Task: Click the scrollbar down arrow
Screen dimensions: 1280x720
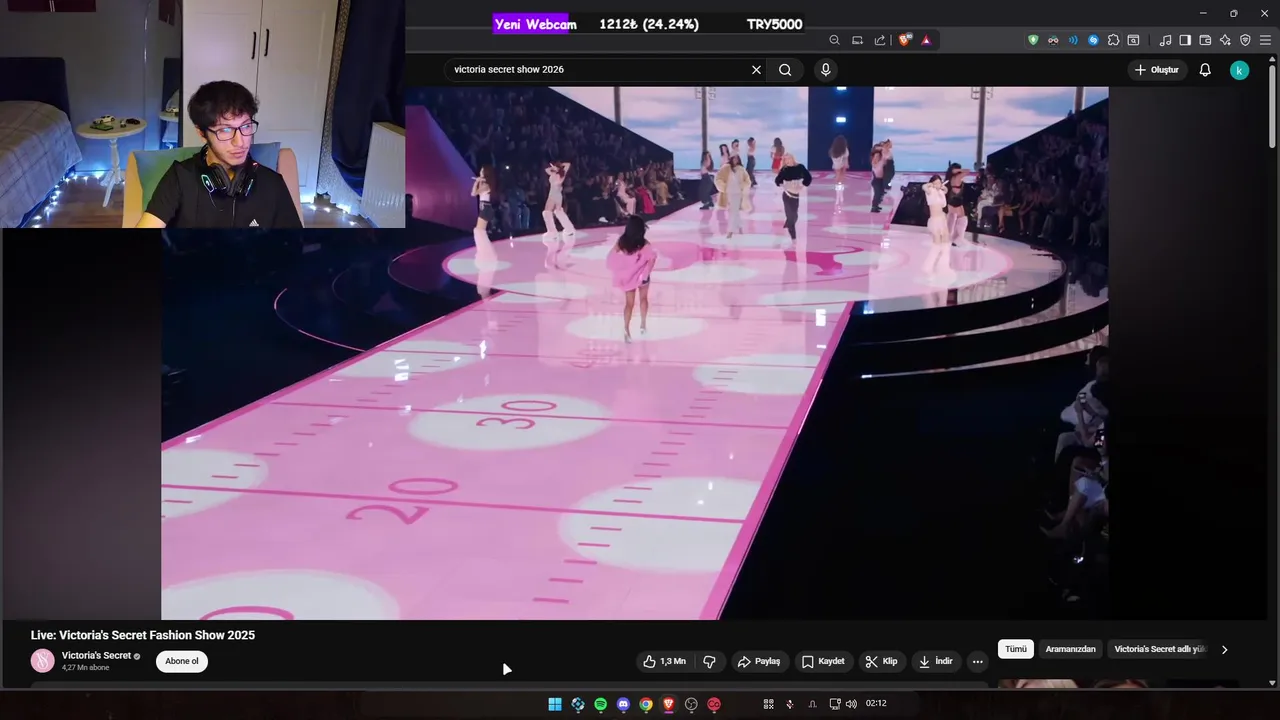Action: pos(1272,683)
